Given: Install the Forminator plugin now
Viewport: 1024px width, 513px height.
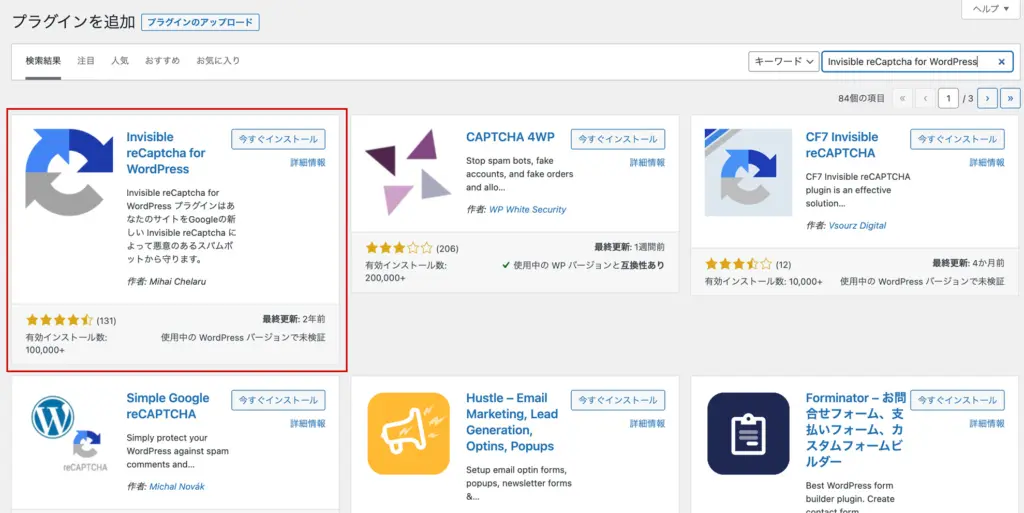Looking at the screenshot, I should point(957,400).
